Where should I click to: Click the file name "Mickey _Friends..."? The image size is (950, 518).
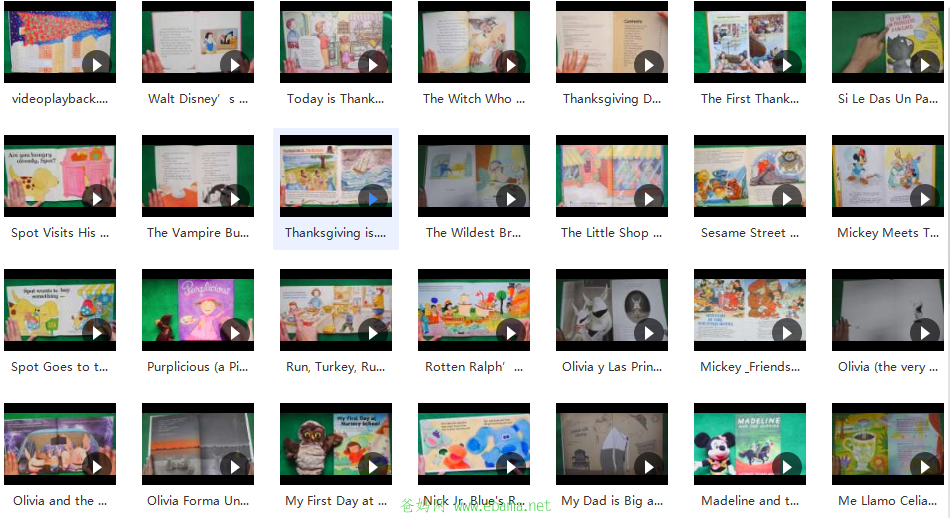coord(750,367)
